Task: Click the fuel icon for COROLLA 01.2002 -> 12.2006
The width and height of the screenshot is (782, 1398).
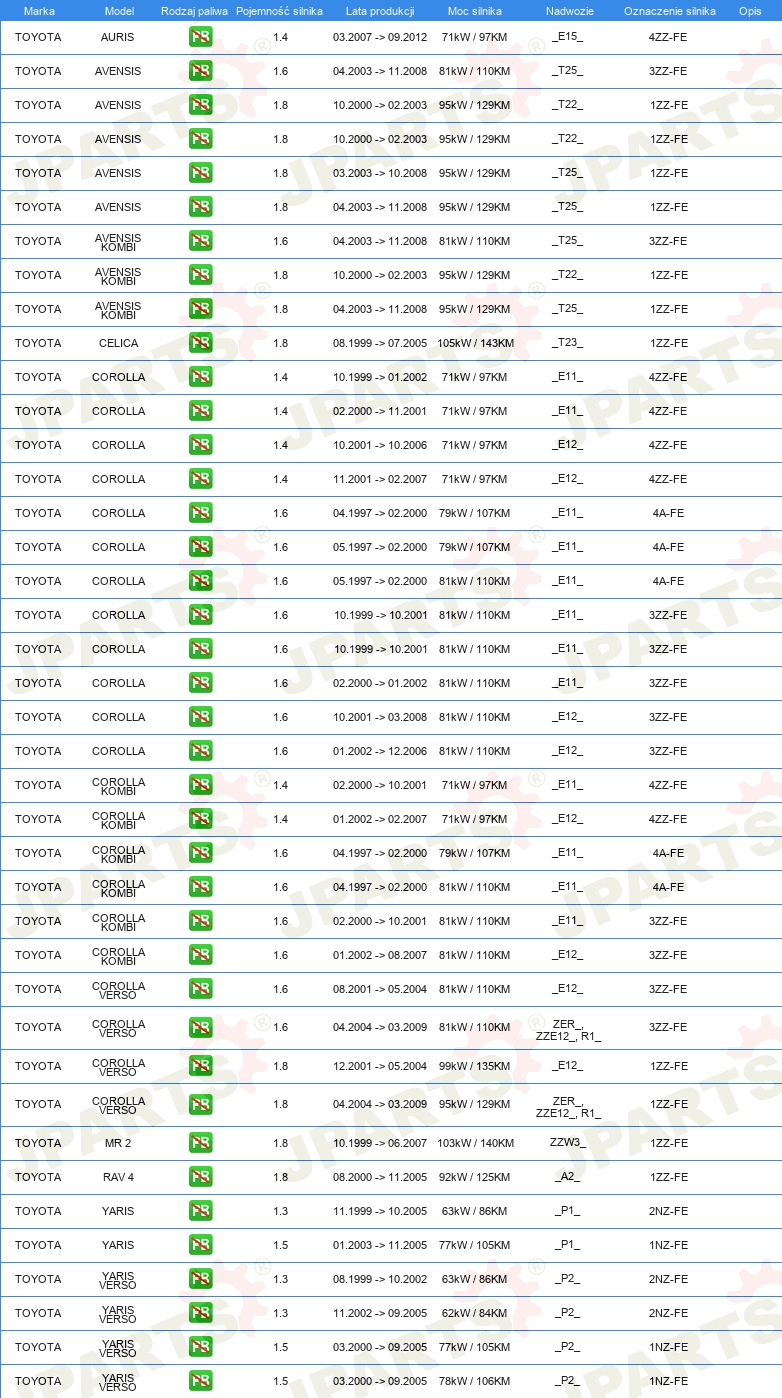Action: [200, 751]
